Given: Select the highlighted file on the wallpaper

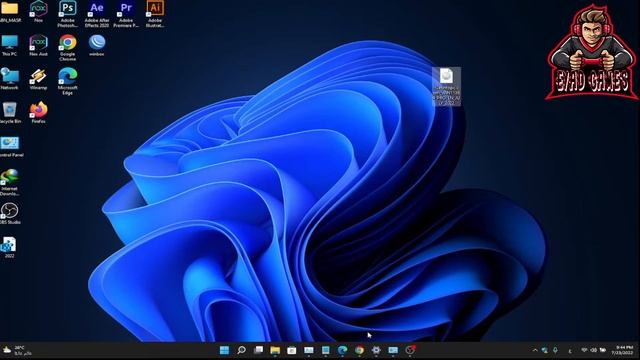Looking at the screenshot, I should 447,87.
